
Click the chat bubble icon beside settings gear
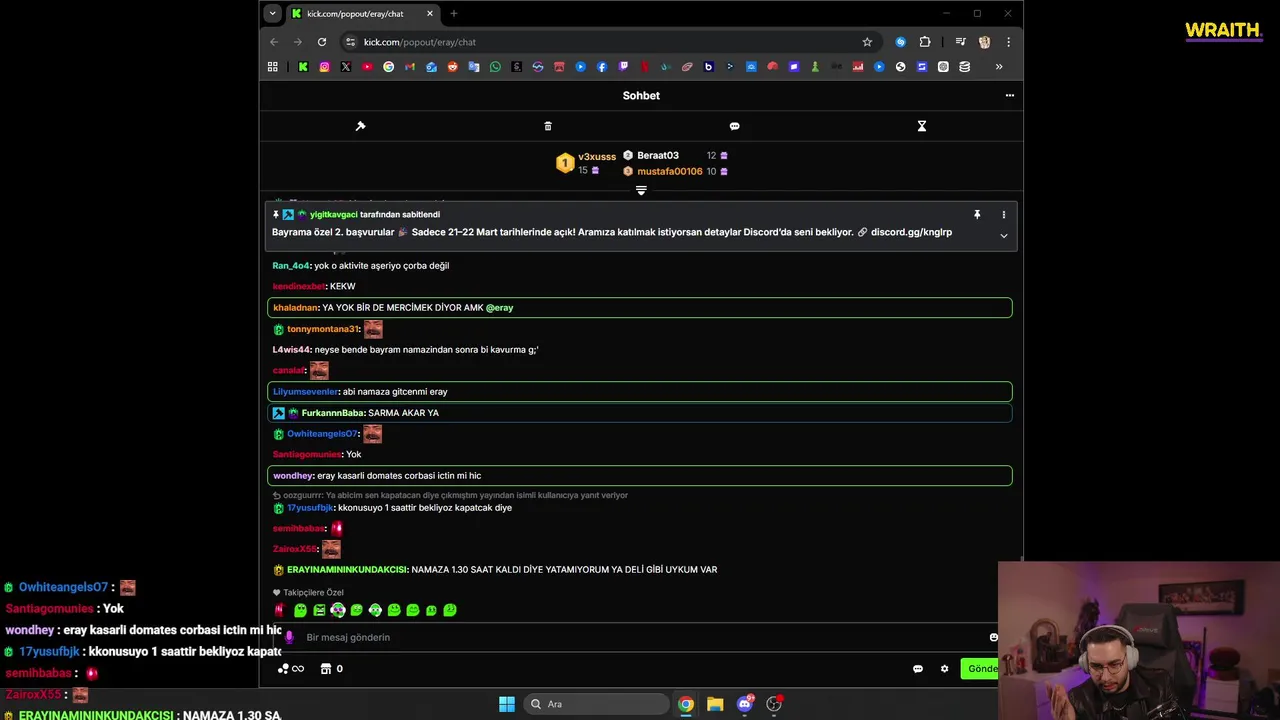point(918,669)
